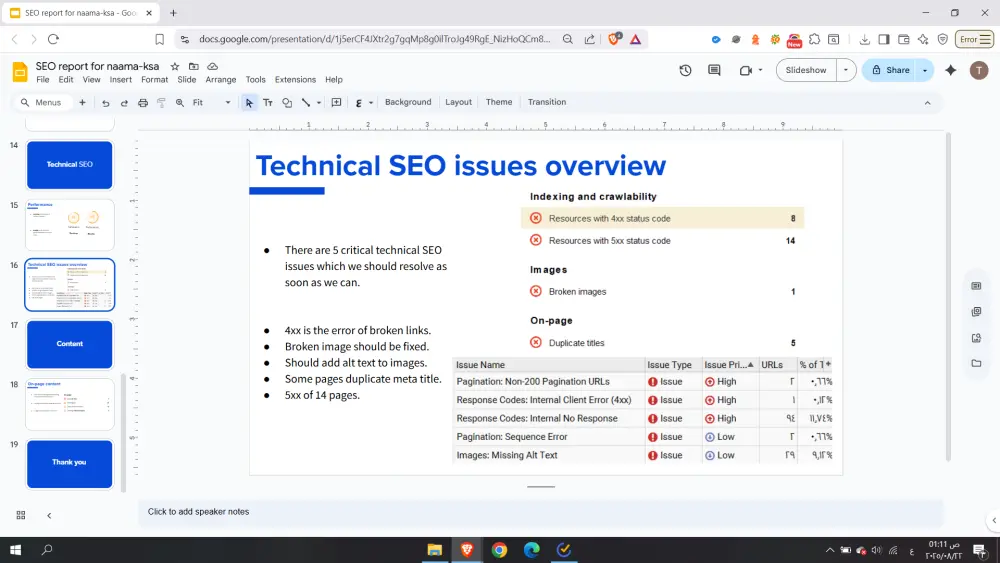This screenshot has height=563, width=1000.
Task: Add a new slide with plus icon
Action: [82, 102]
